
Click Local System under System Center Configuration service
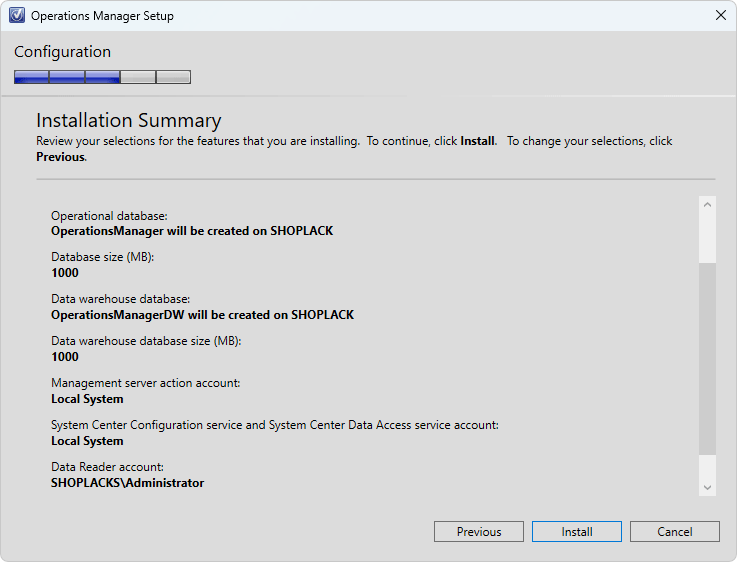click(87, 441)
